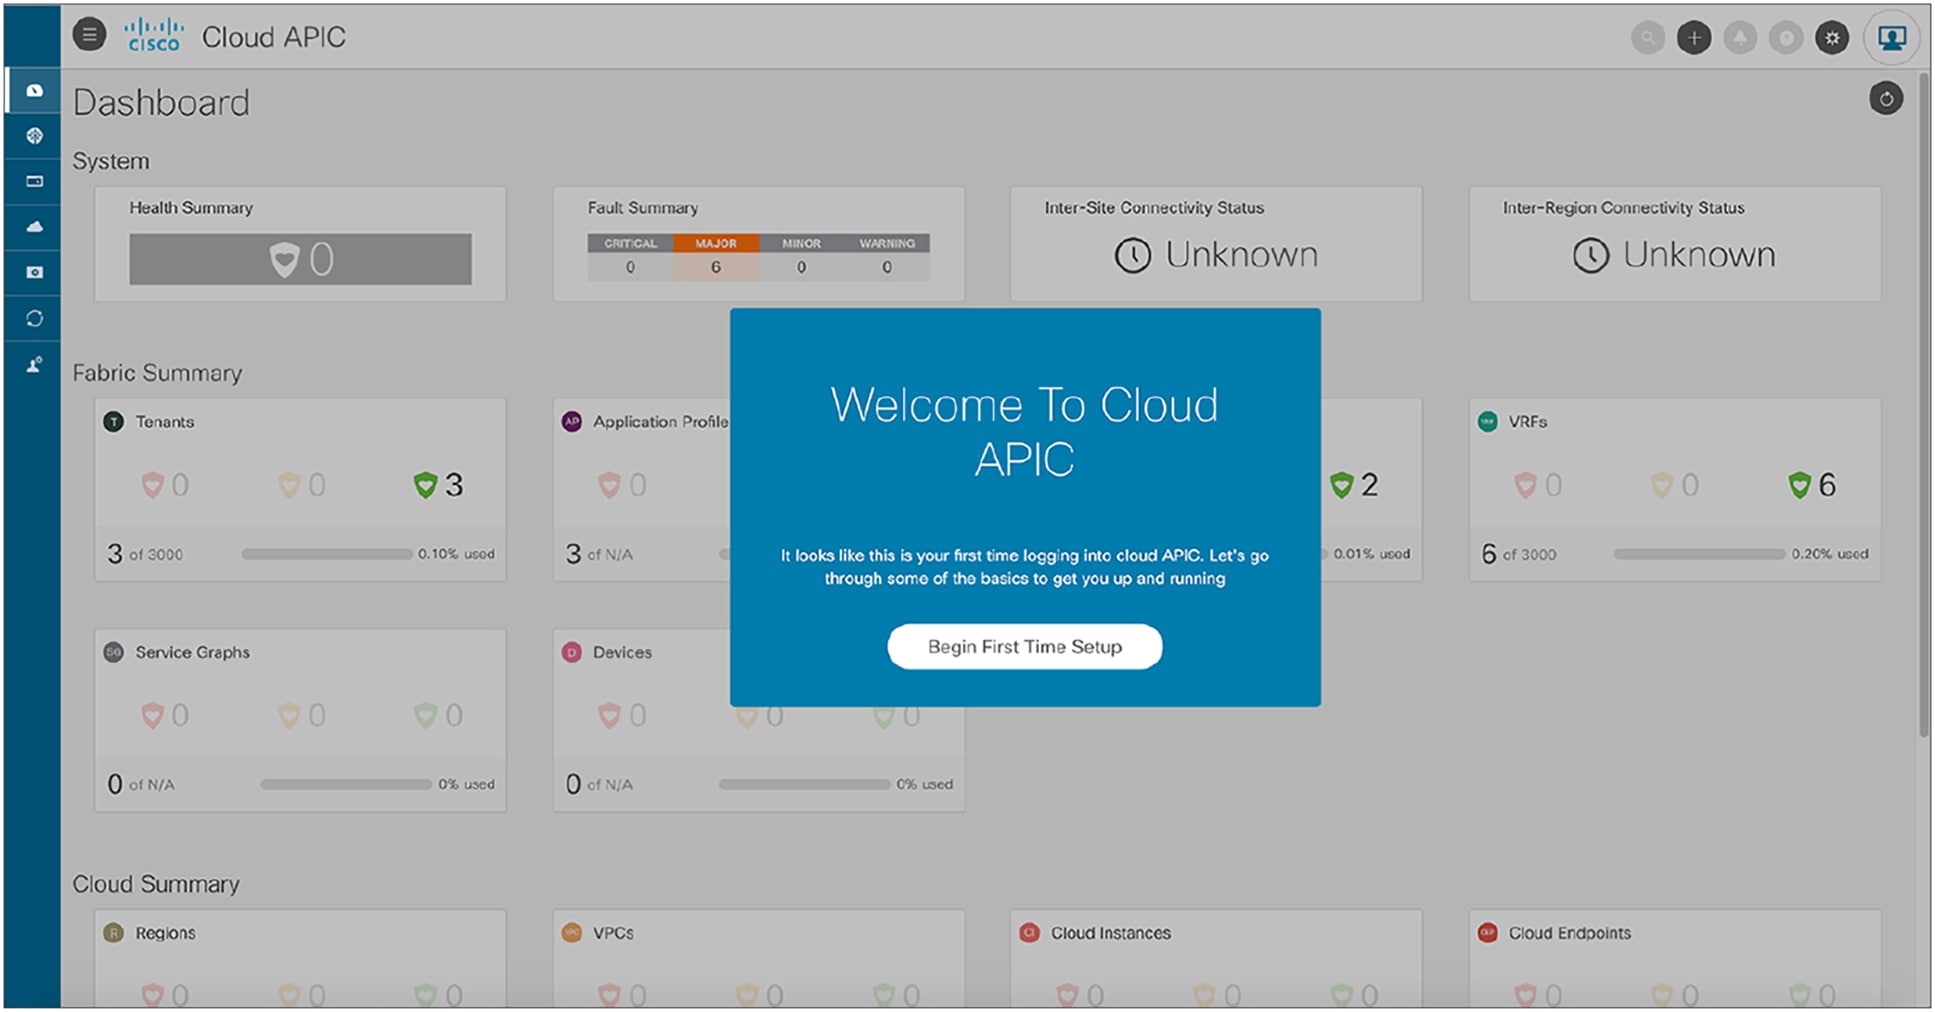The height and width of the screenshot is (1012, 1935).
Task: Click the 'Welcome To Cloud APIC' dialog heading
Action: pos(1025,432)
